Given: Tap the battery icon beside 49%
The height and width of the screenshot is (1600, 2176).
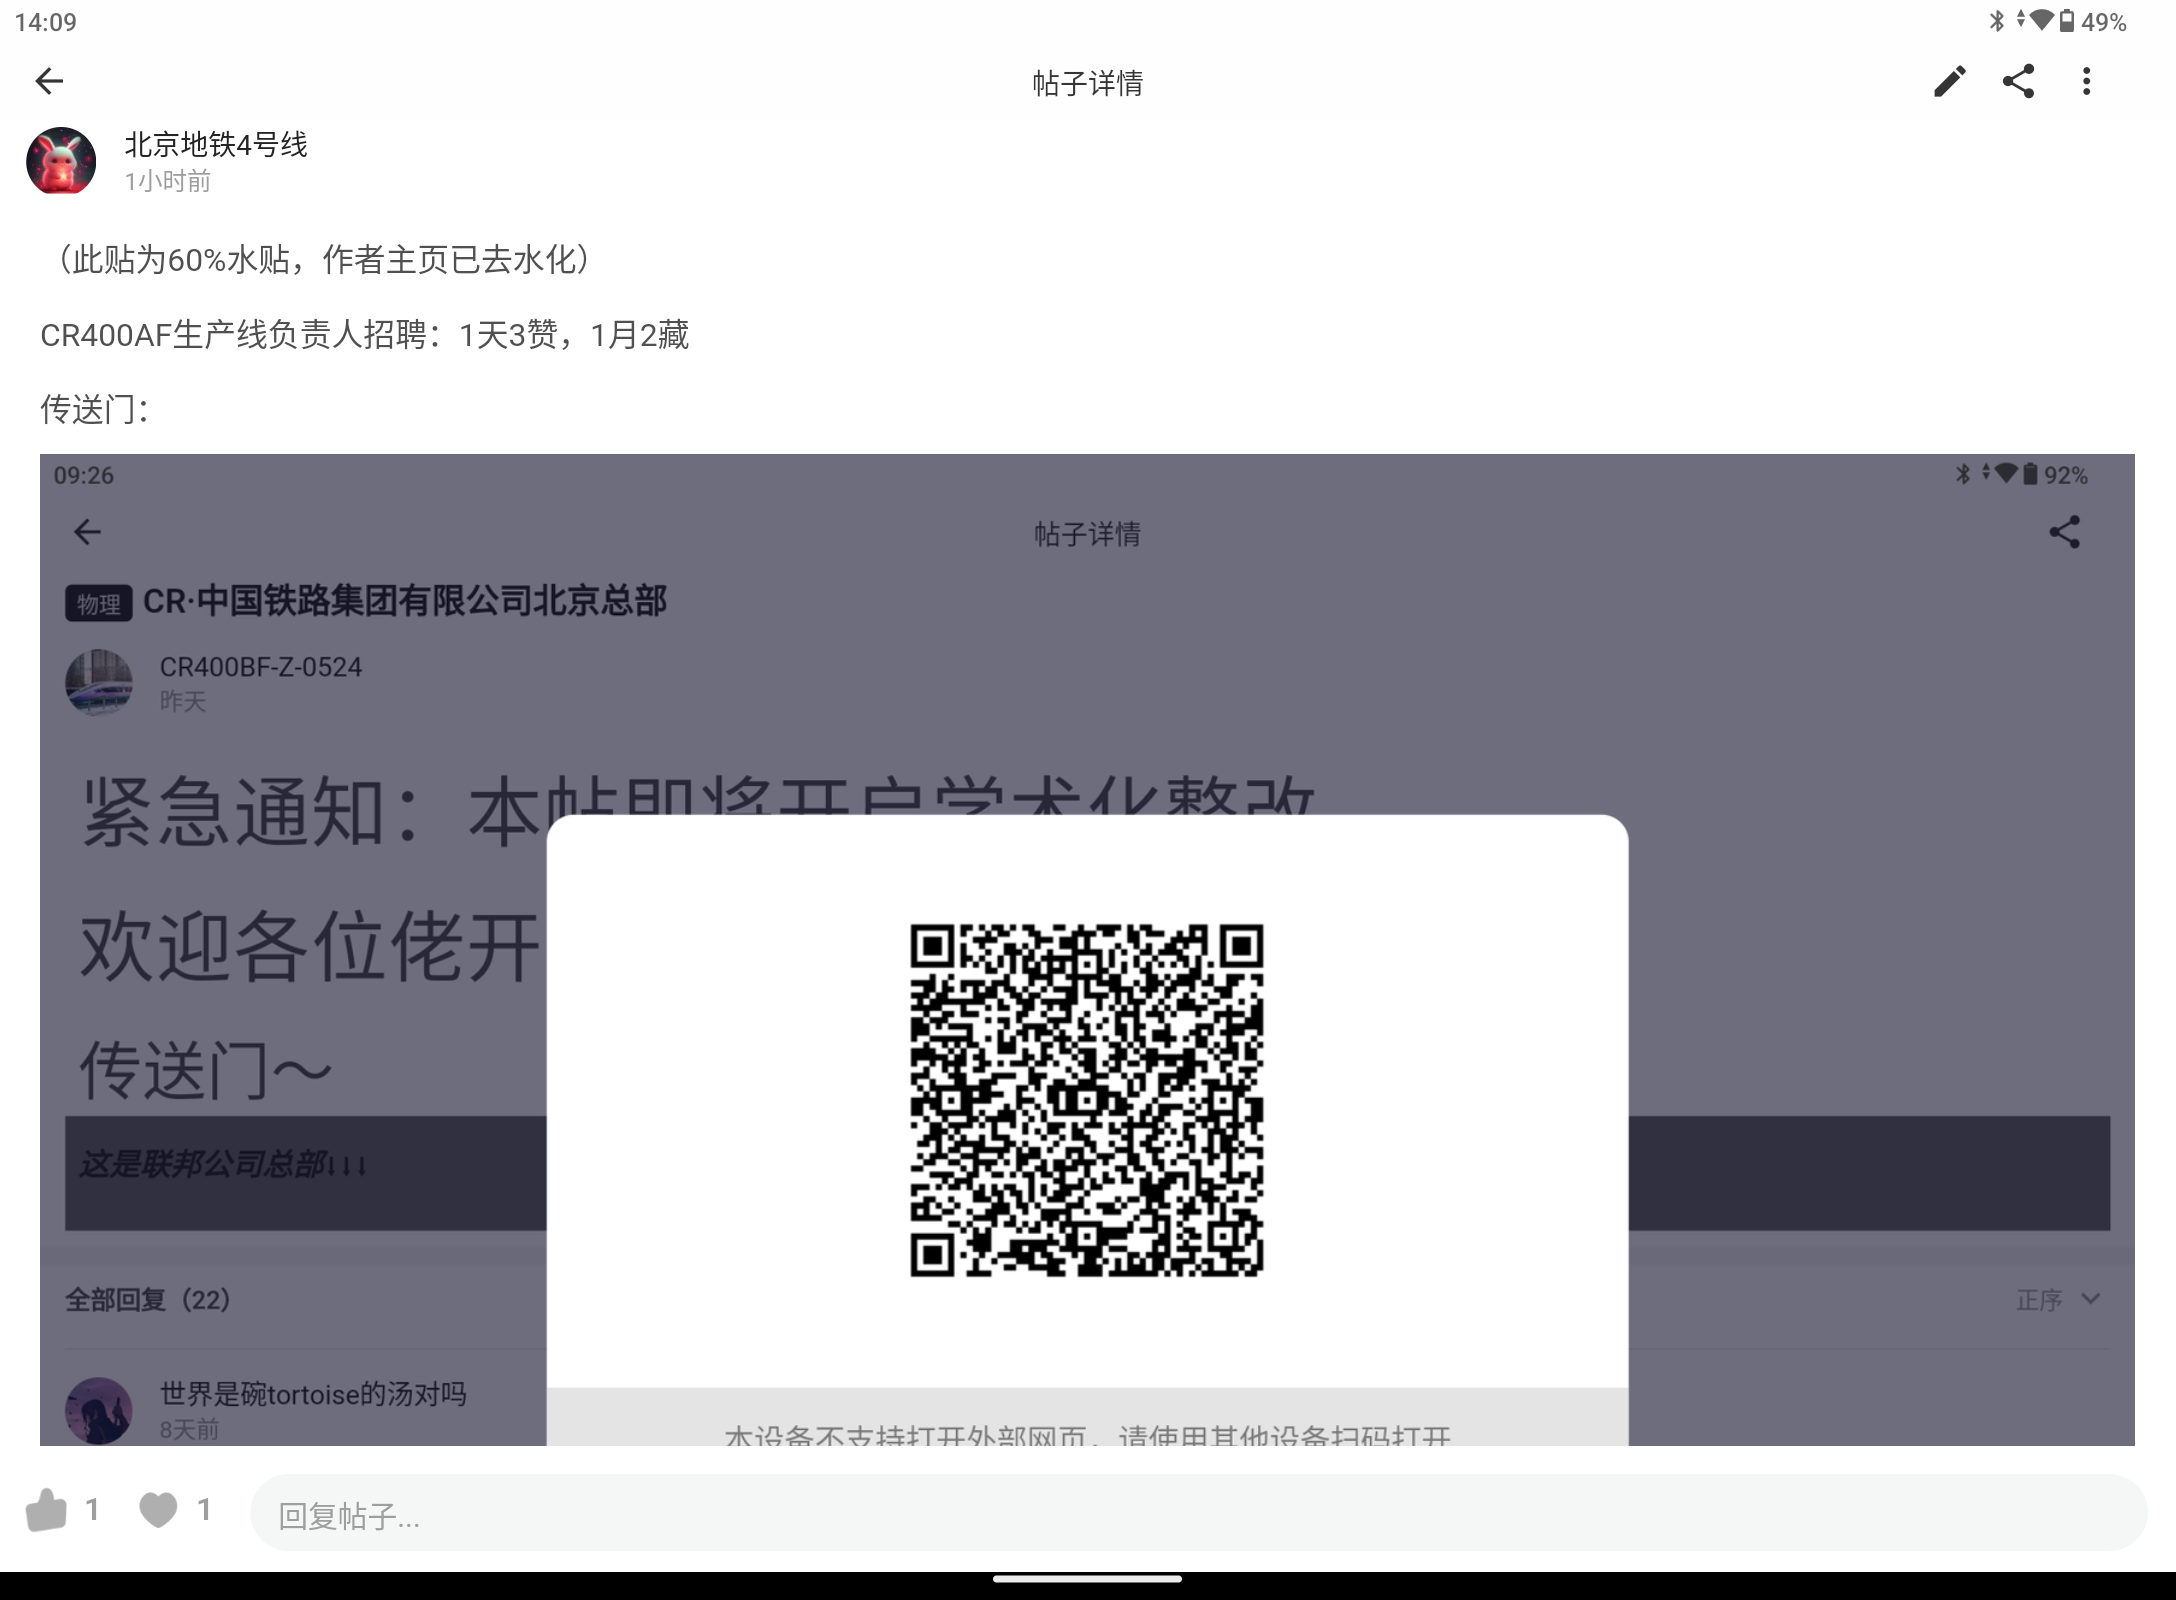Looking at the screenshot, I should click(x=2067, y=21).
